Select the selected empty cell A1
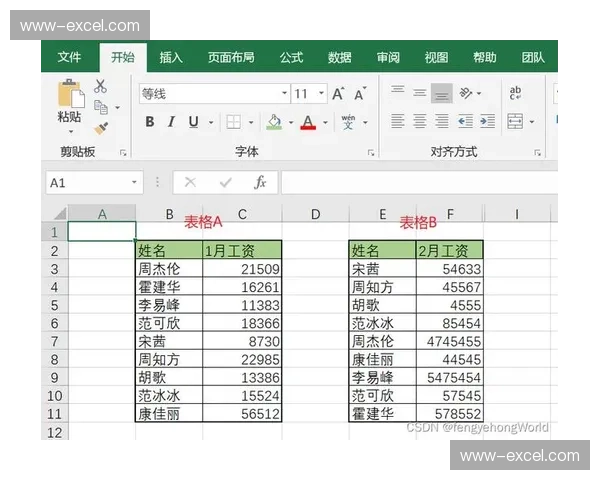The width and height of the screenshot is (600, 480). (102, 231)
